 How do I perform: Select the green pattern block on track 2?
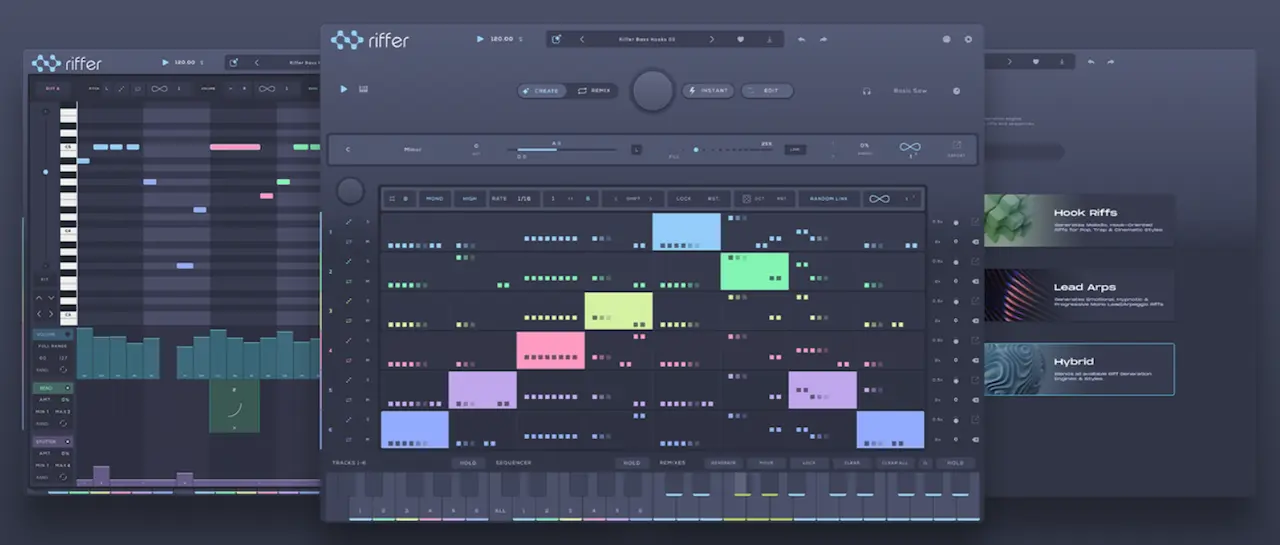pyautogui.click(x=754, y=271)
